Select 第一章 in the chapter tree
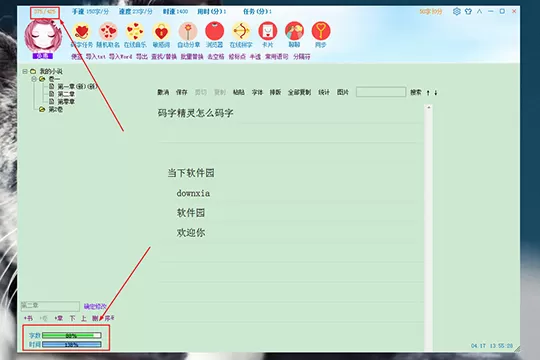Image resolution: width=540 pixels, height=360 pixels. coord(77,86)
